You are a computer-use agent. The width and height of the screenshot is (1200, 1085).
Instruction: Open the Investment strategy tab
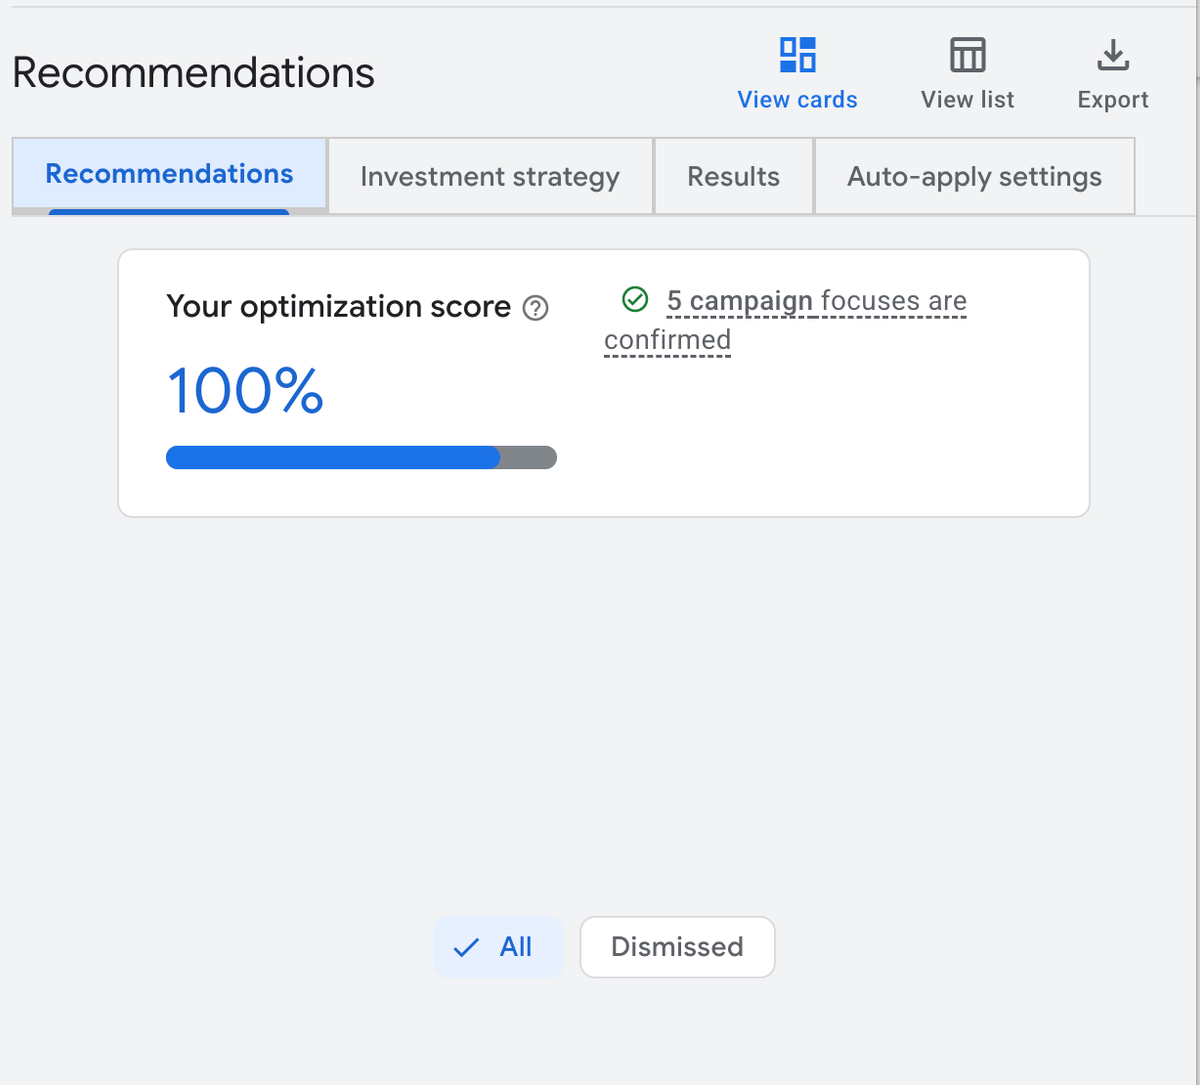click(490, 176)
